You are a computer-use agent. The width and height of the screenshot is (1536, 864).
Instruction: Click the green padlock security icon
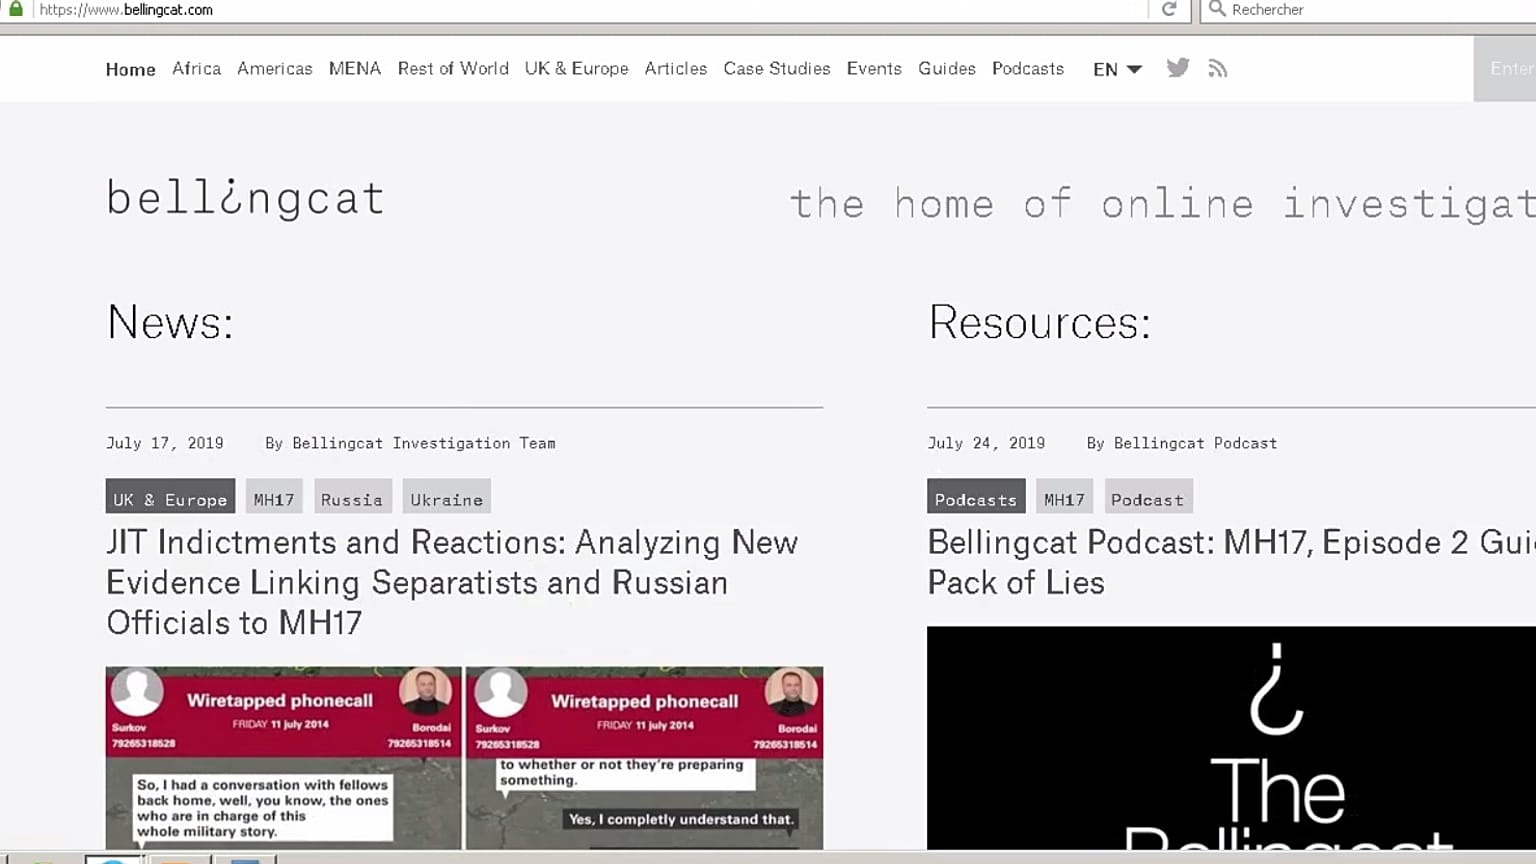(x=16, y=9)
